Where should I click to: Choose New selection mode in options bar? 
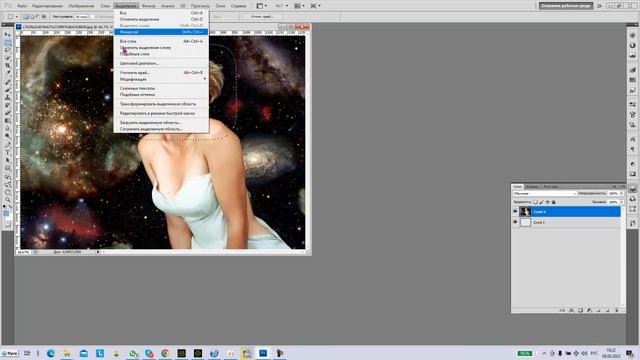(x=26, y=17)
